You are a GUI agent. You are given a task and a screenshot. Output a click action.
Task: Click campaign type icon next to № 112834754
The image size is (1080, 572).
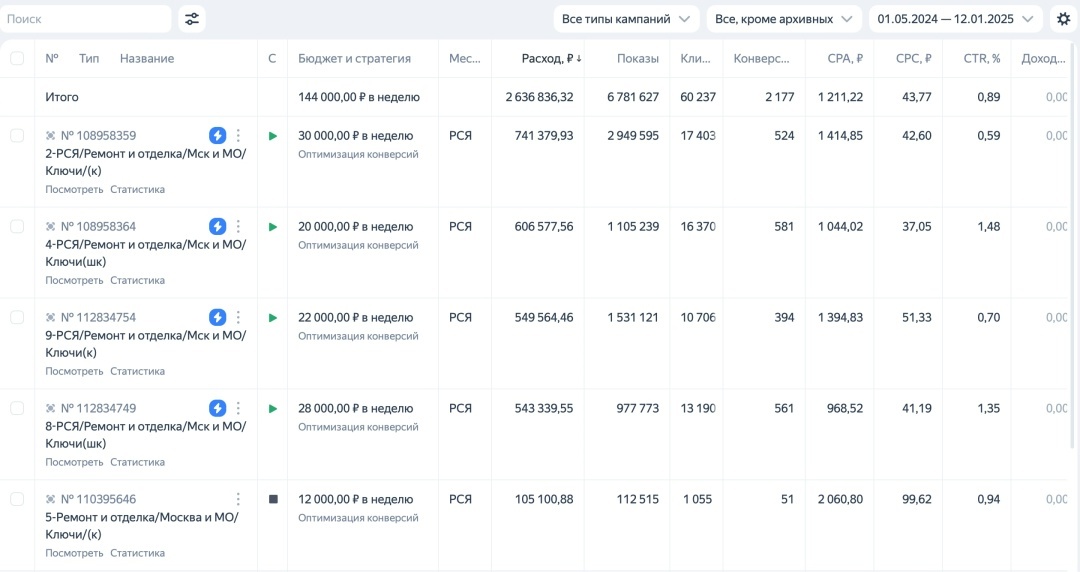tap(50, 318)
